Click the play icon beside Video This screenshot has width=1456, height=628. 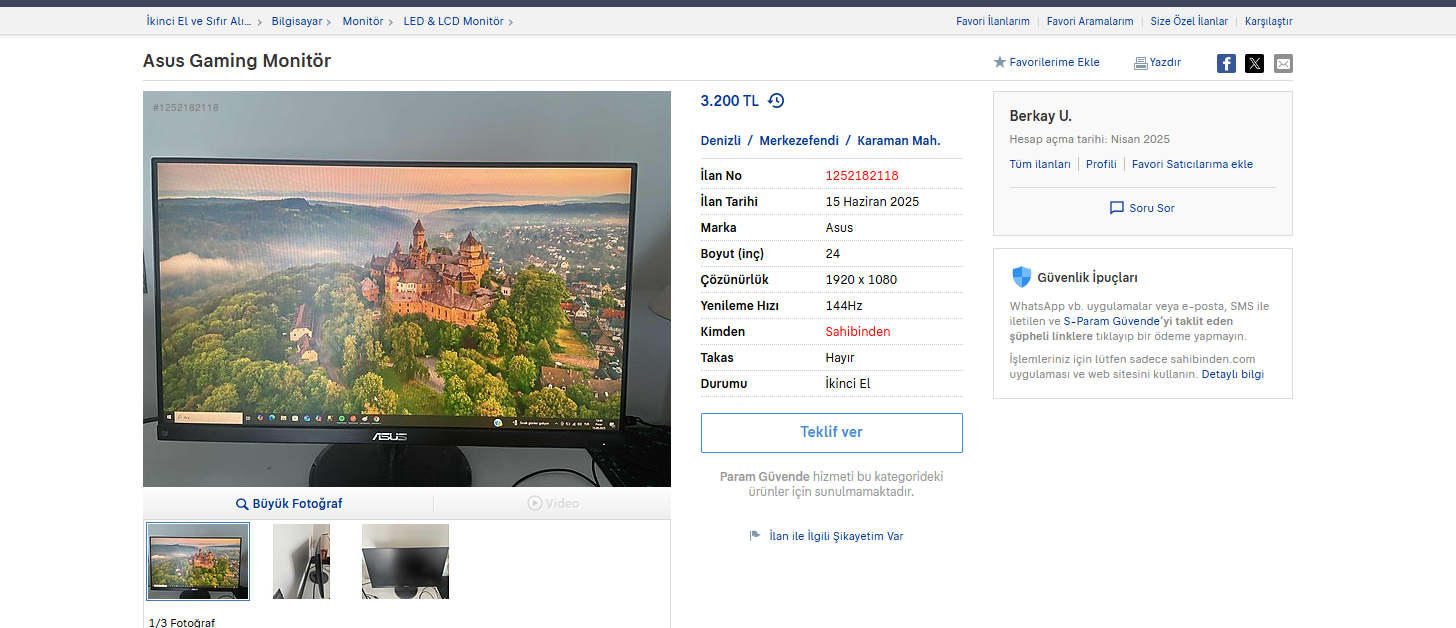tap(535, 503)
